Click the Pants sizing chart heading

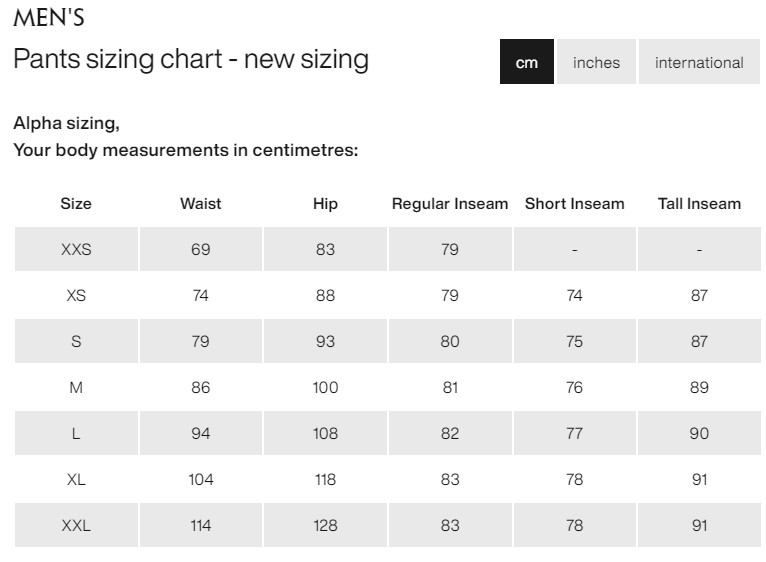191,59
